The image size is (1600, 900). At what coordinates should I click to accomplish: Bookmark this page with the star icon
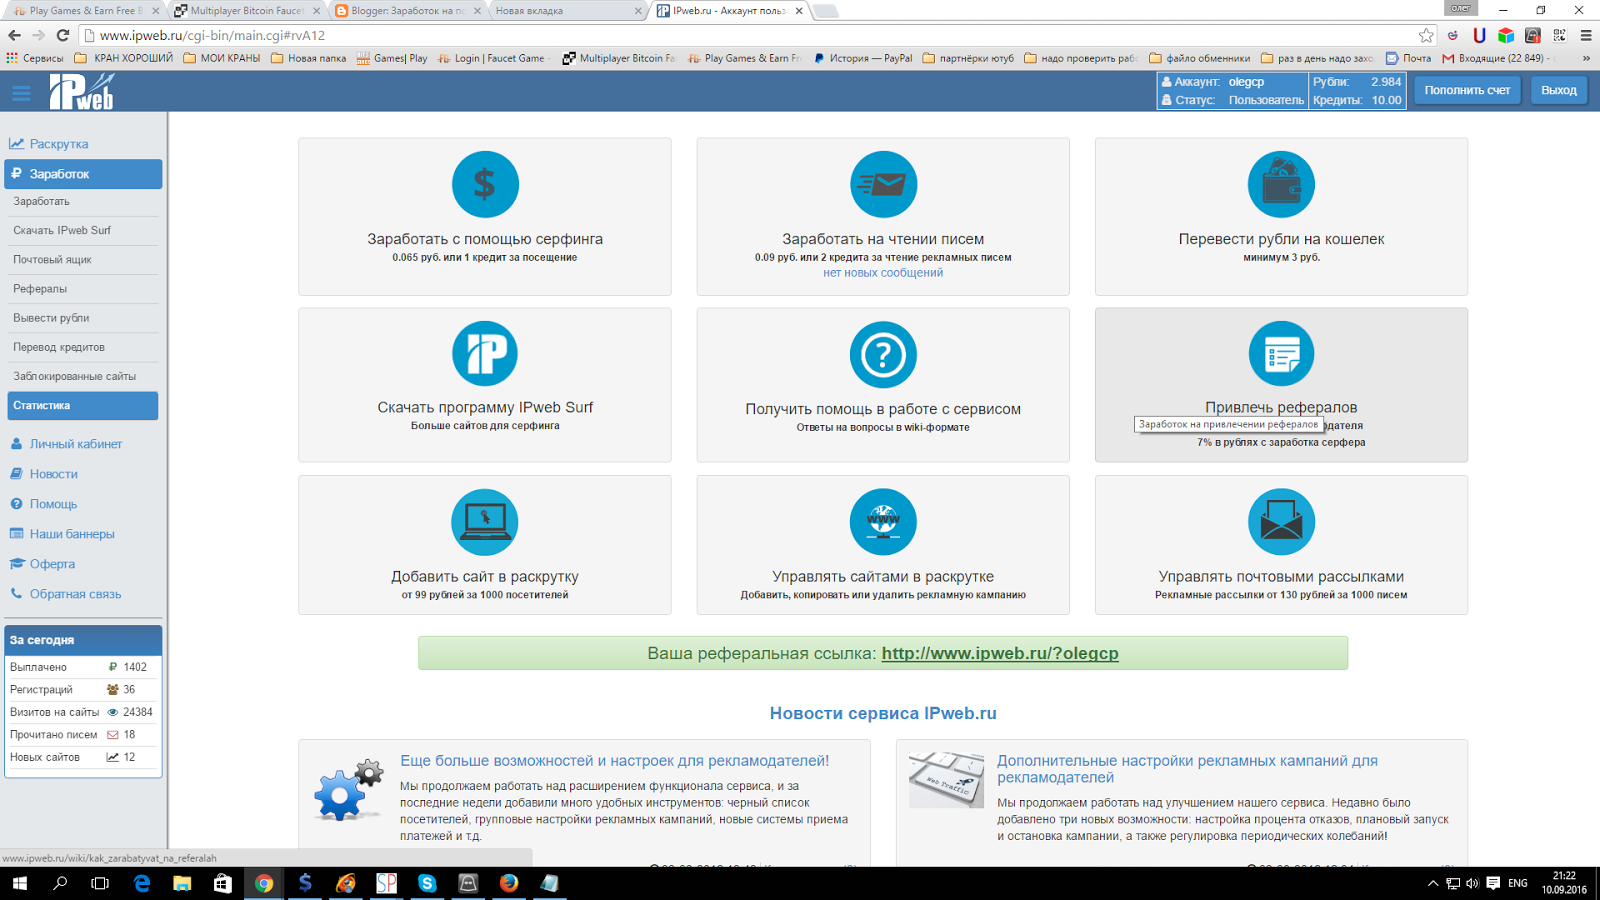click(x=1426, y=35)
